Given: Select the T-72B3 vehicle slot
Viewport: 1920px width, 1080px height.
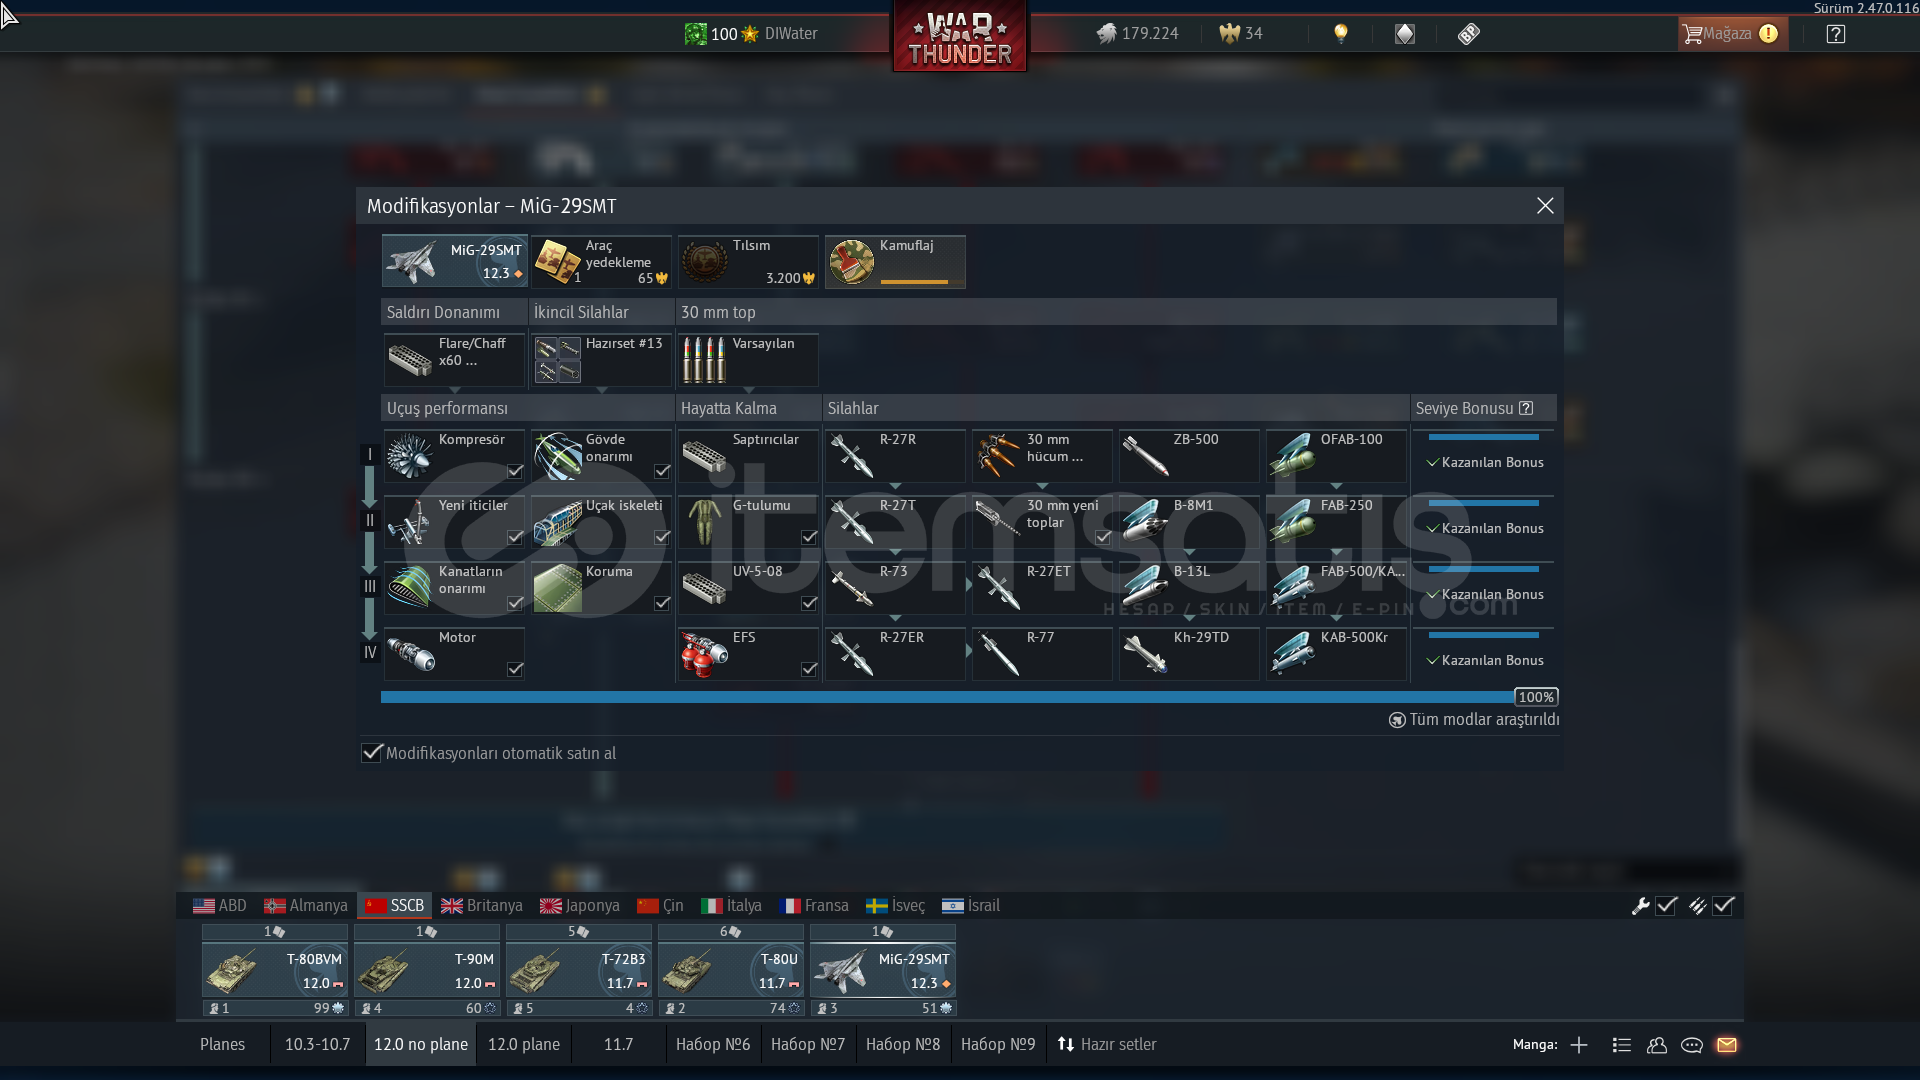Looking at the screenshot, I should [x=579, y=971].
